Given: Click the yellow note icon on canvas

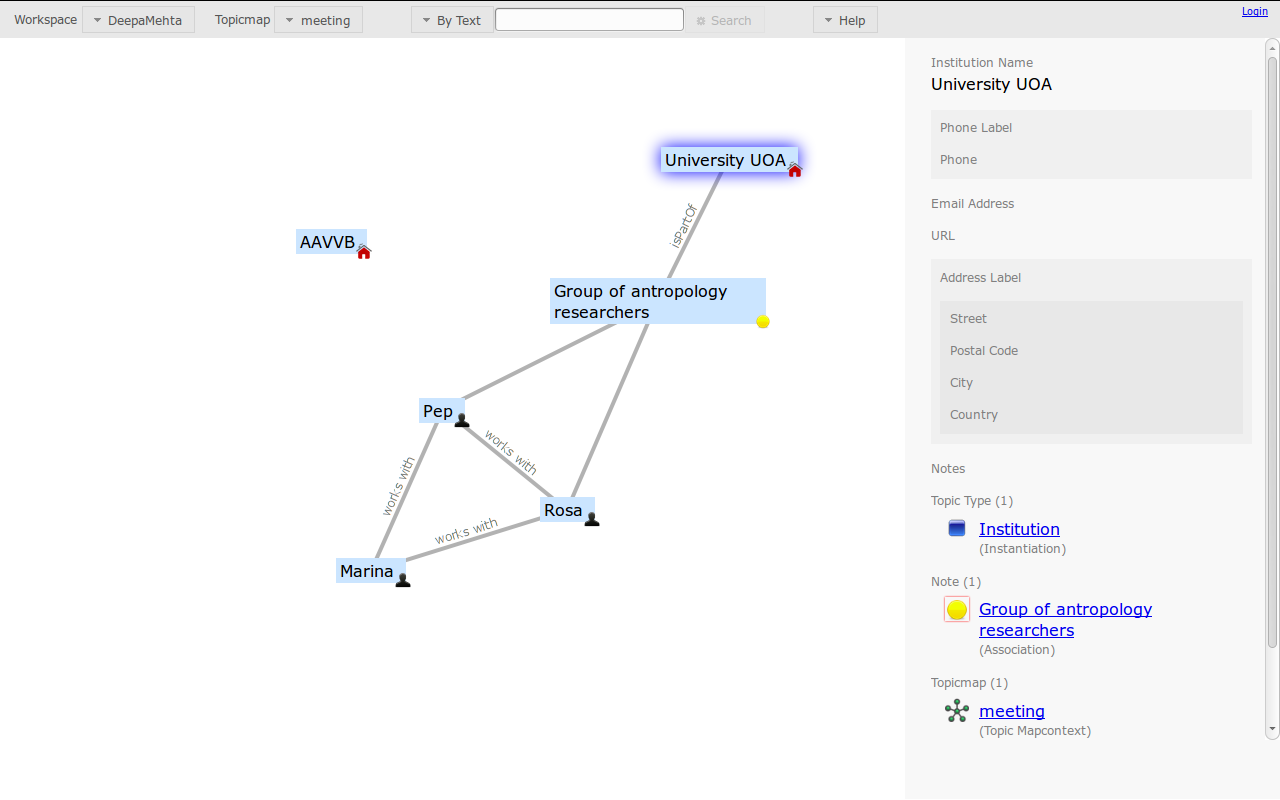Looking at the screenshot, I should coord(763,321).
